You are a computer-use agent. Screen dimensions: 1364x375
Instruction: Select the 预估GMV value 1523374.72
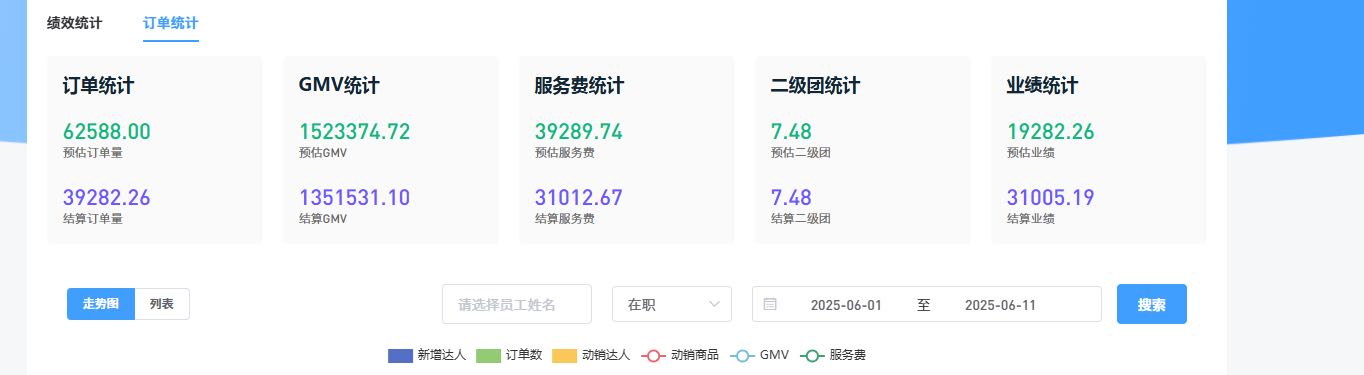tap(354, 132)
